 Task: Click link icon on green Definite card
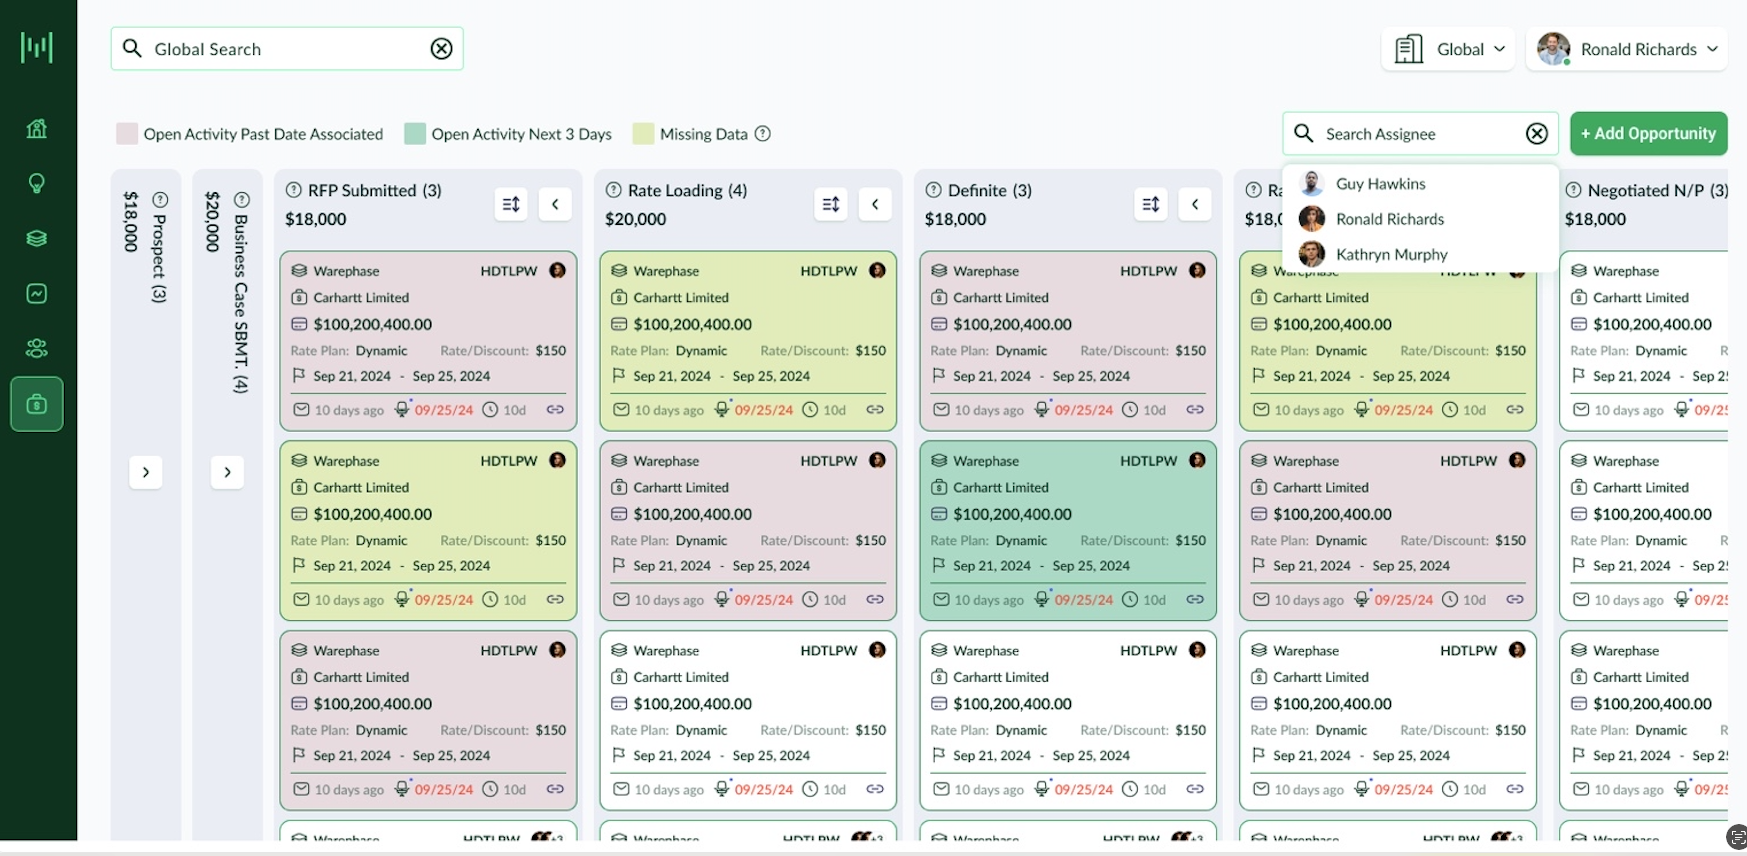click(x=1195, y=599)
